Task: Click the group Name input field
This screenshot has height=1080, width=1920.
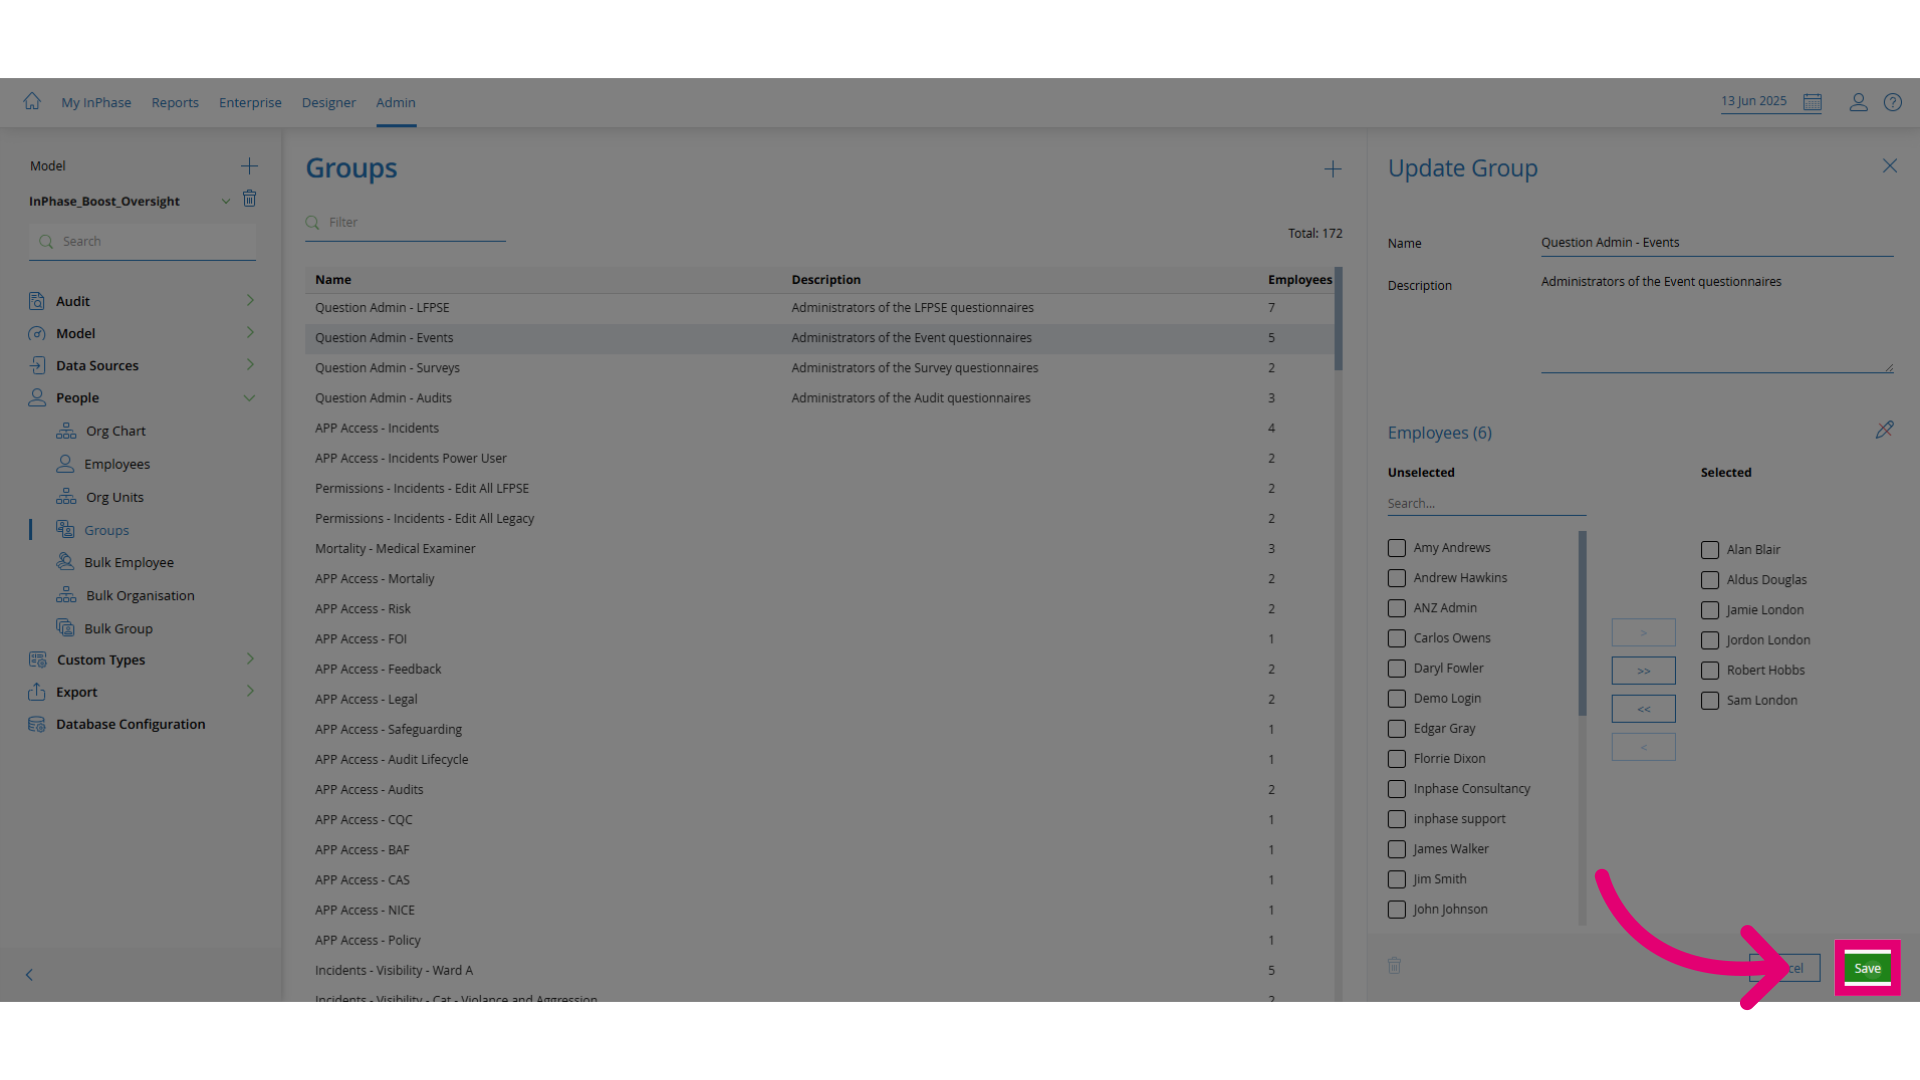Action: tap(1716, 243)
